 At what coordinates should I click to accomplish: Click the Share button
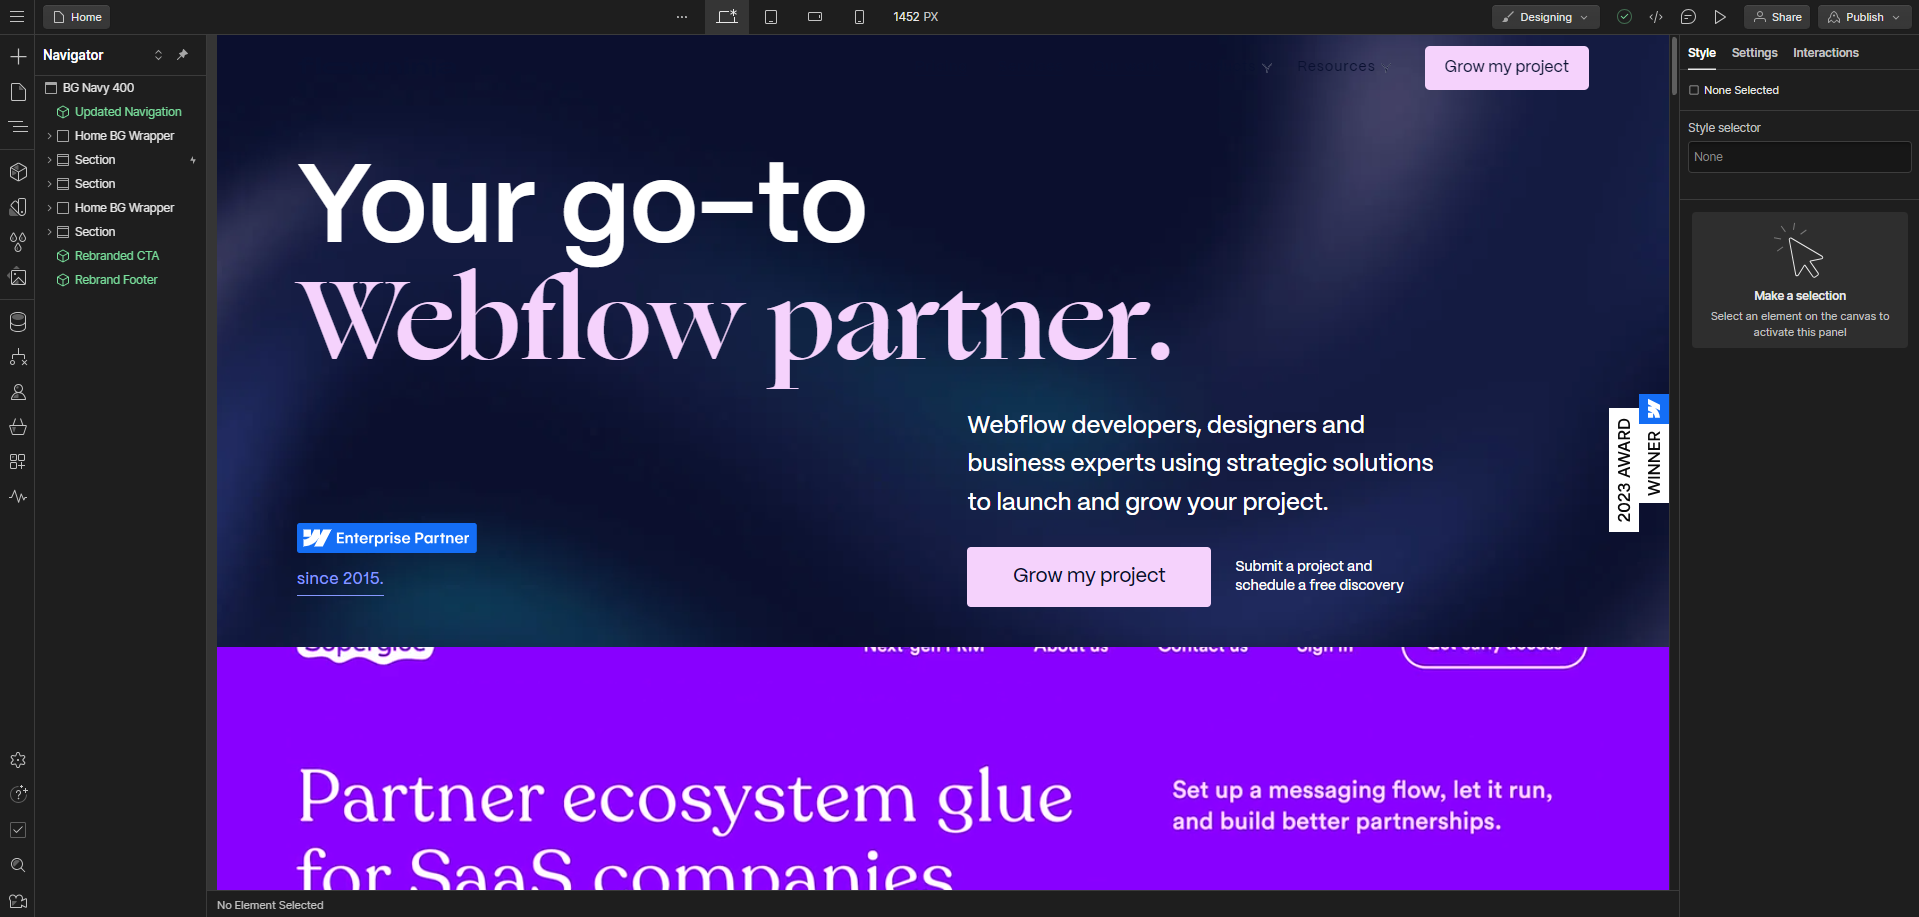coord(1776,17)
